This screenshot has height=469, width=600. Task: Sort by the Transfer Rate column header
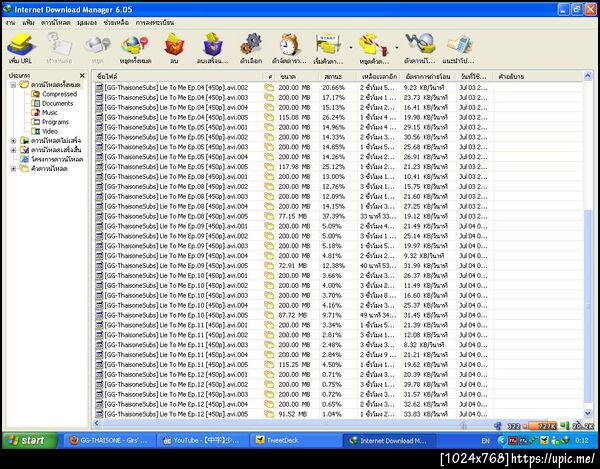point(429,77)
